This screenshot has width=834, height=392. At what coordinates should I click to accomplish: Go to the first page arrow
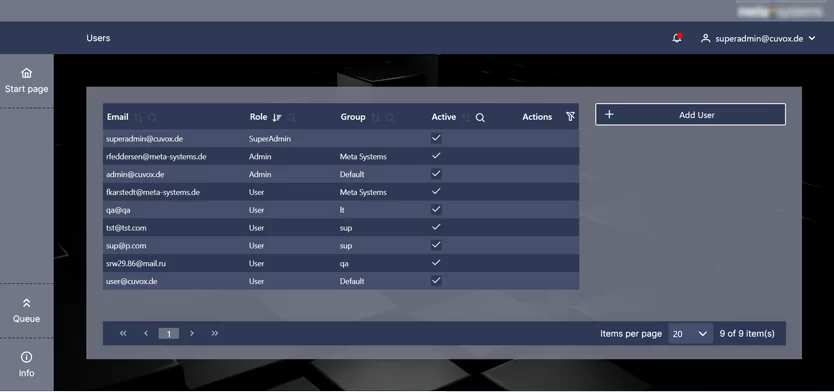pyautogui.click(x=123, y=333)
